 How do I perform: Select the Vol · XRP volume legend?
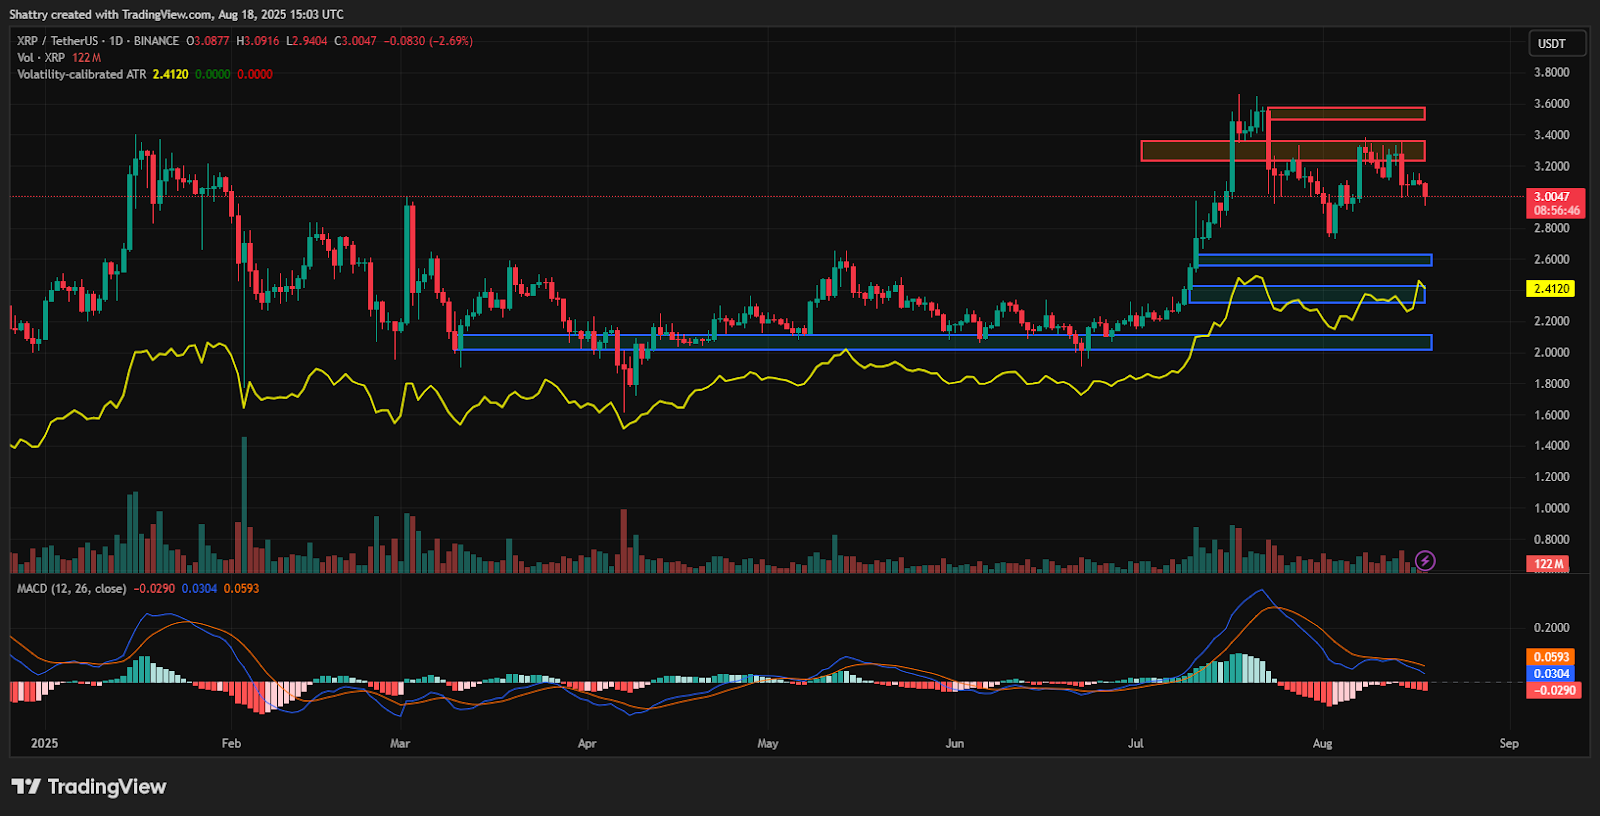[41, 58]
